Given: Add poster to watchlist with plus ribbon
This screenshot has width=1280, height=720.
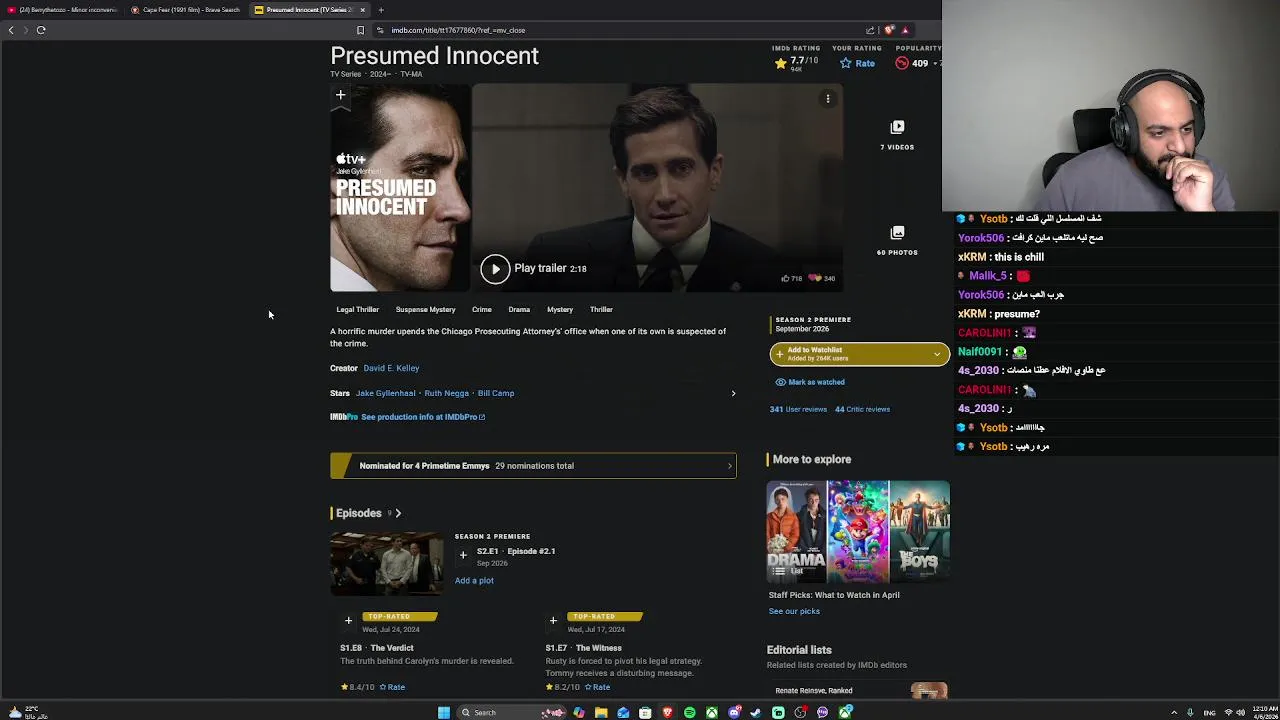Looking at the screenshot, I should pos(340,95).
